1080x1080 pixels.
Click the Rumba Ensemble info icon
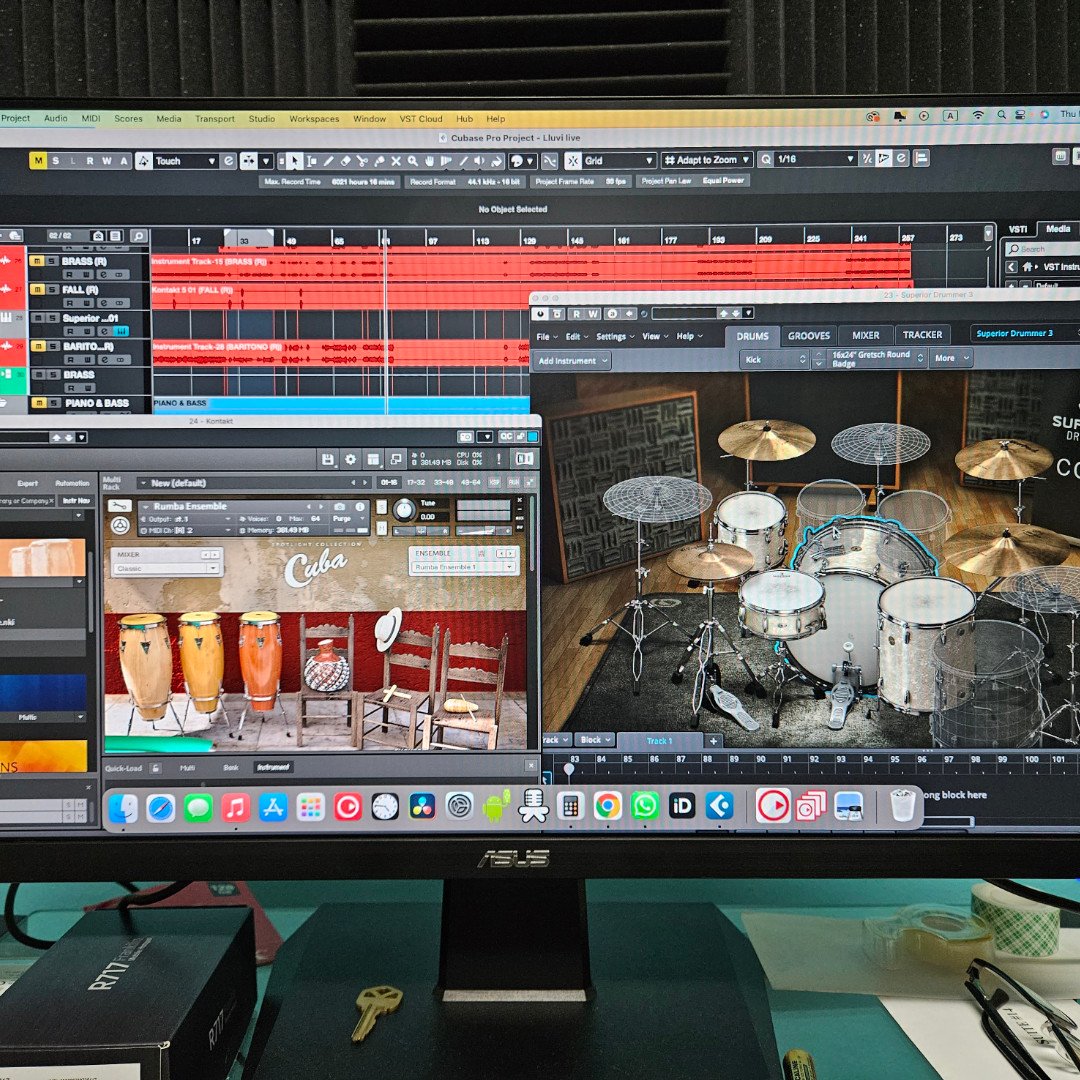[x=360, y=506]
